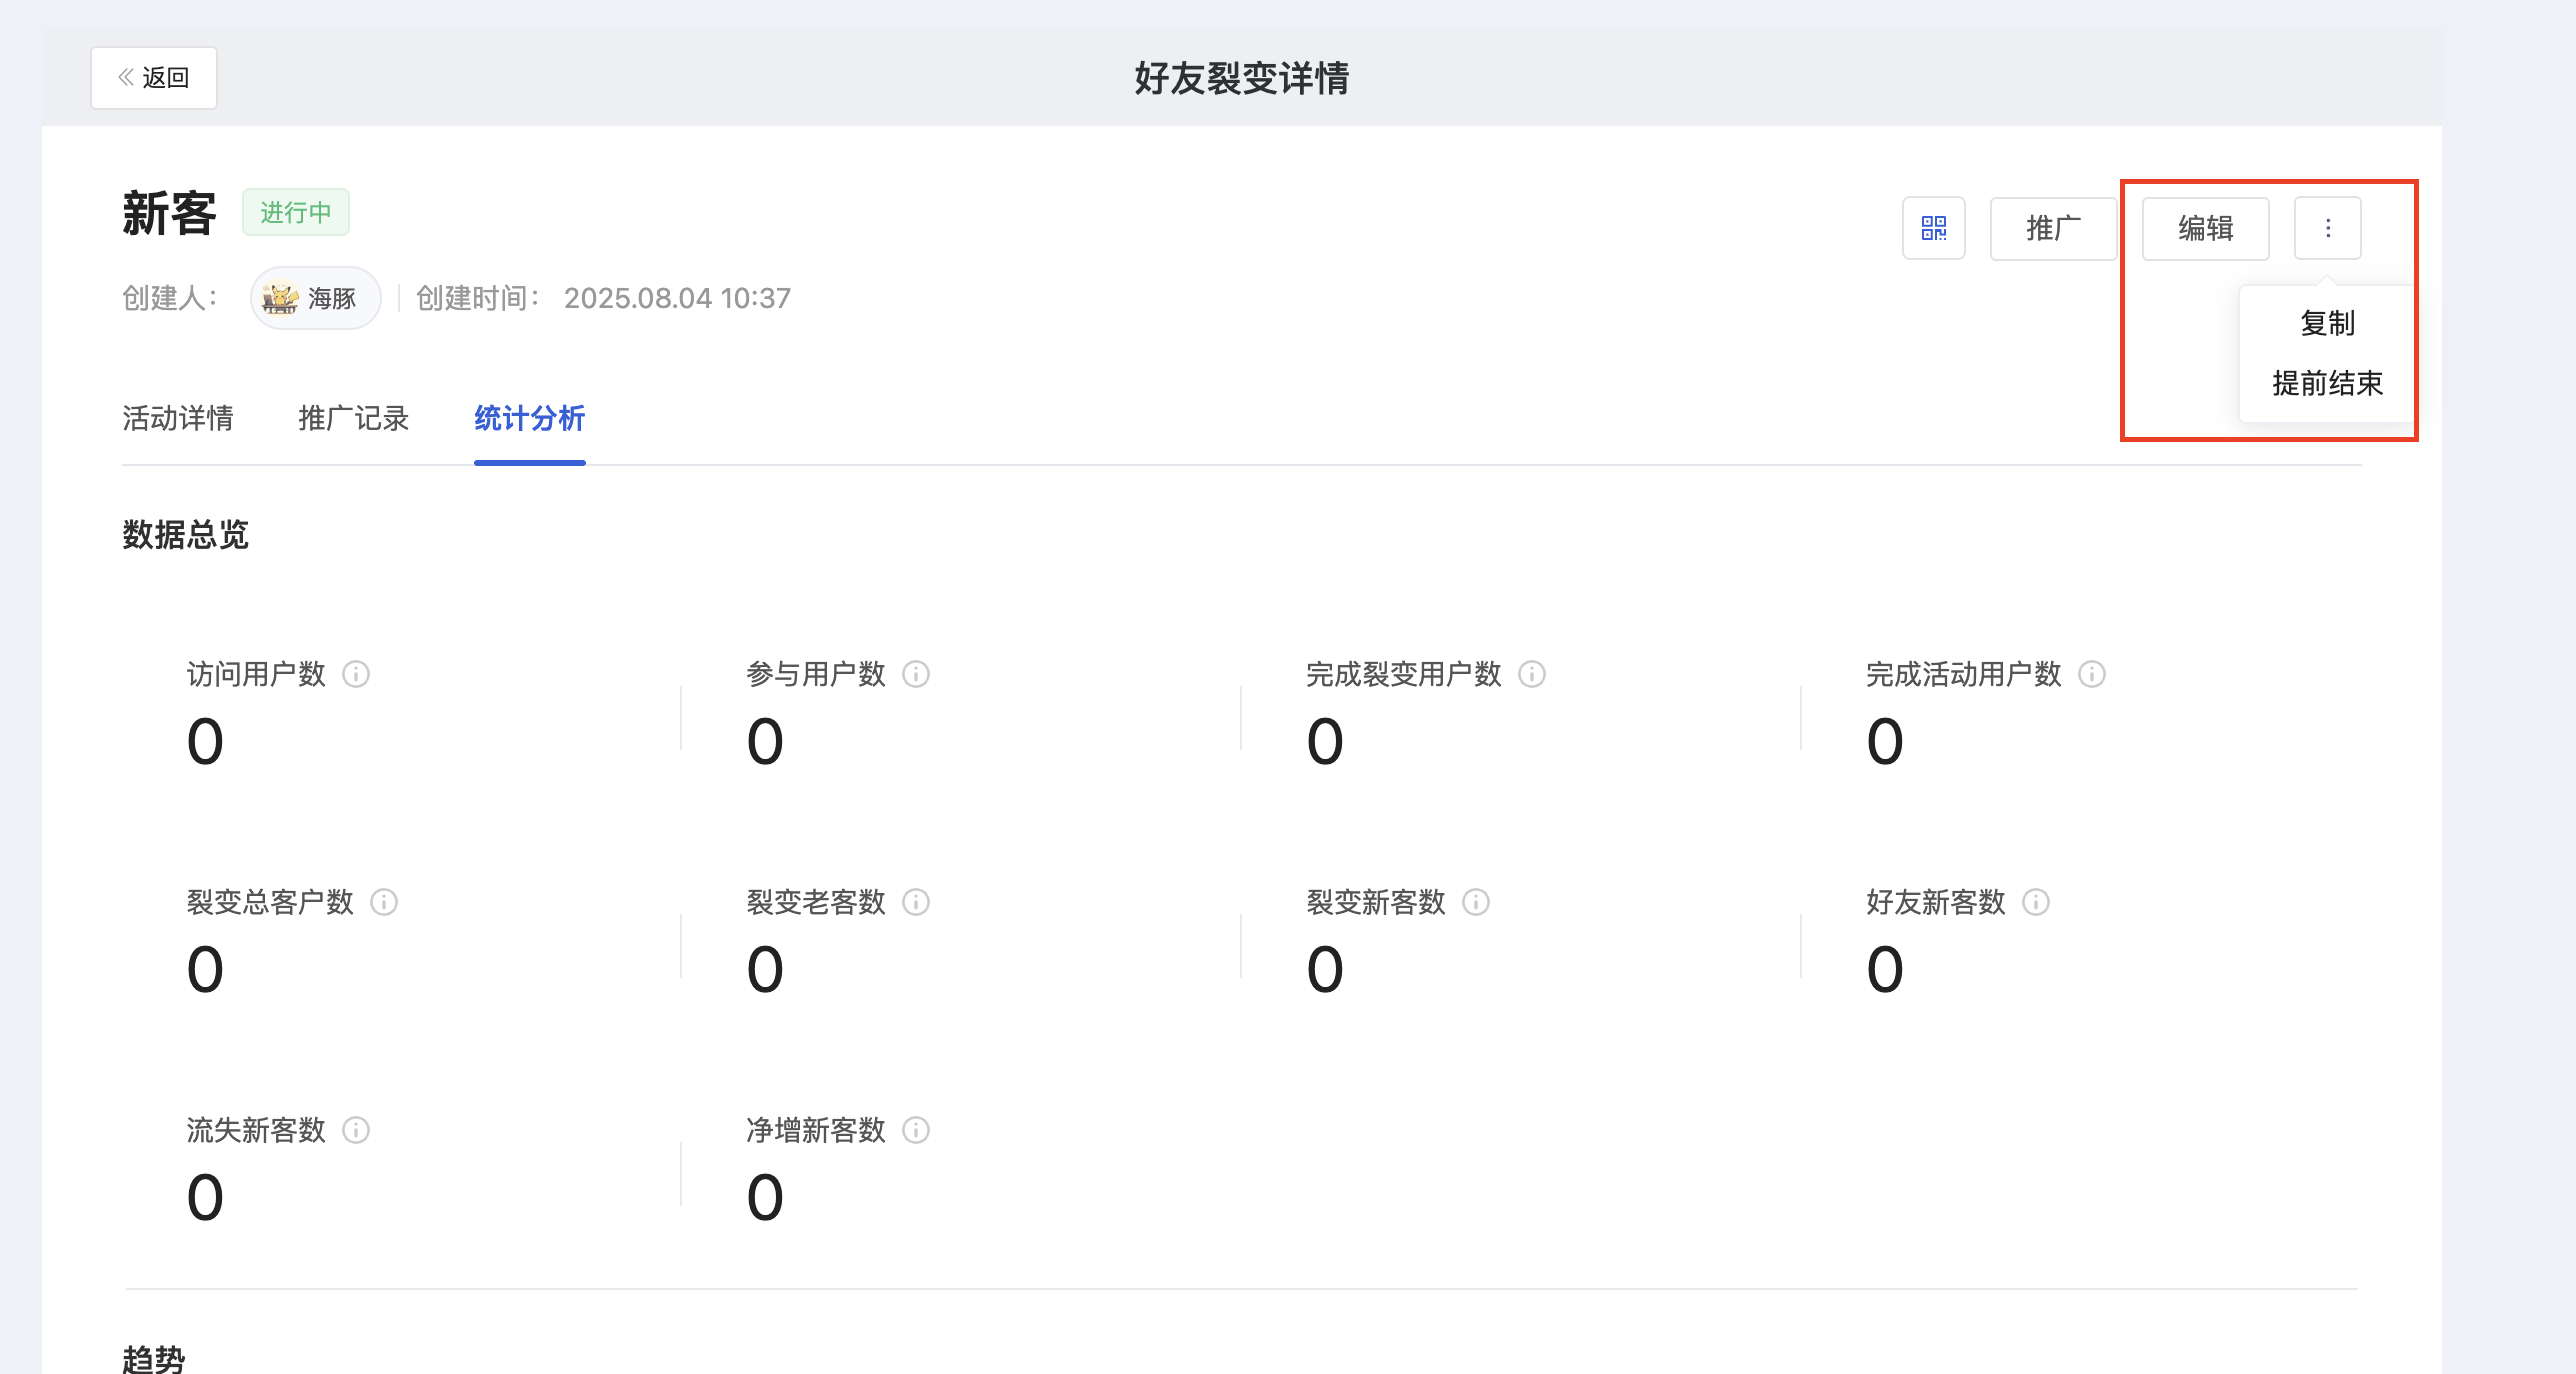
Task: Open the QR code icon button
Action: (x=1933, y=228)
